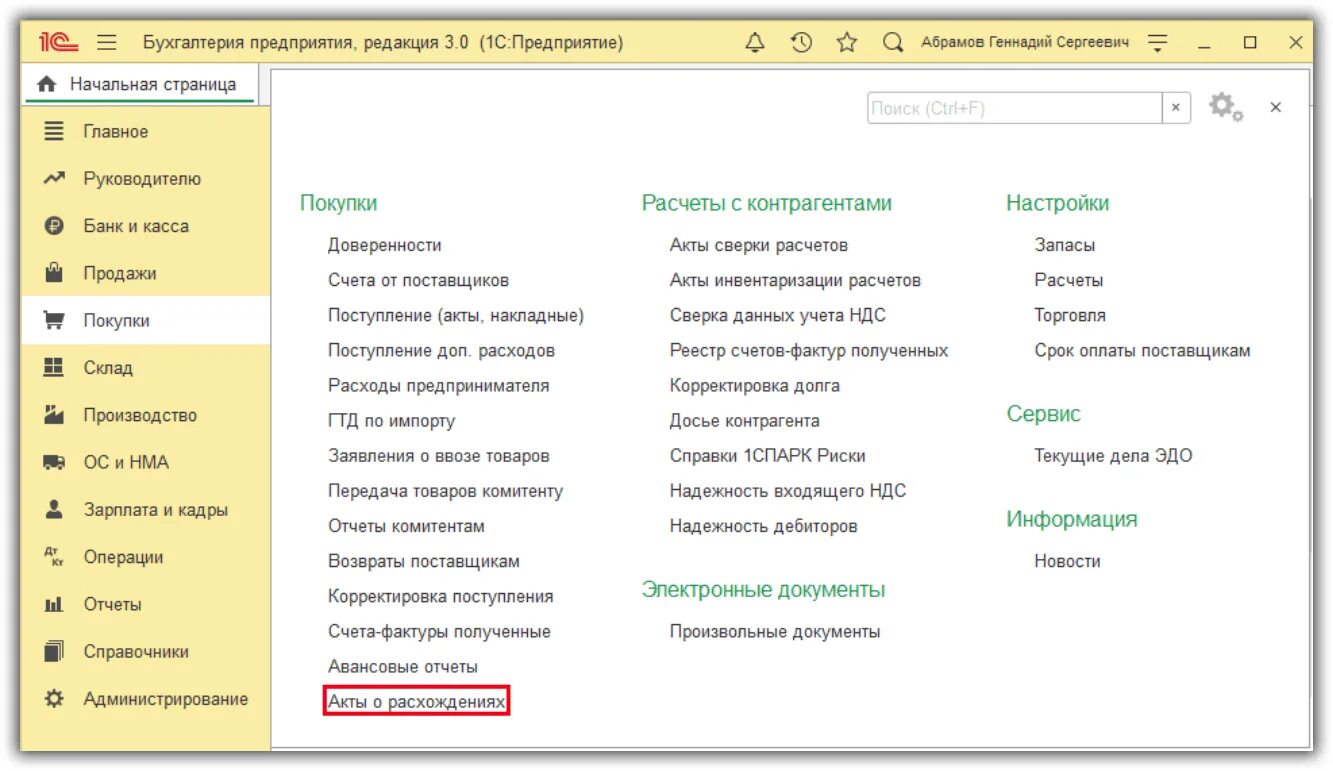Focus the Поиск (Ctrl+F) search field
The height and width of the screenshot is (771, 1333).
tap(1015, 108)
